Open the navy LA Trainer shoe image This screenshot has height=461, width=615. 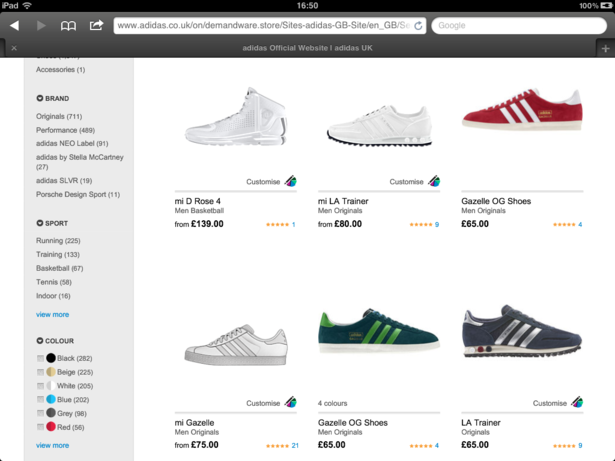pos(522,331)
